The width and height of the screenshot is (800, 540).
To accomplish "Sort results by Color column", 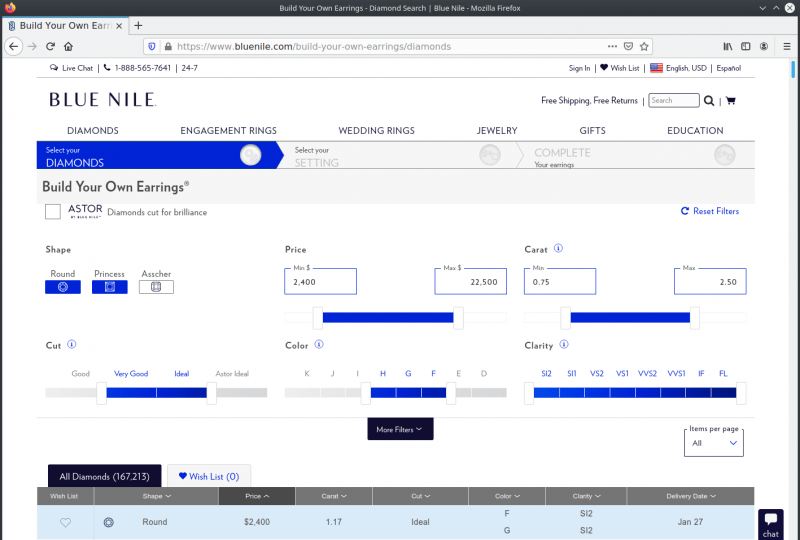I will pos(507,496).
